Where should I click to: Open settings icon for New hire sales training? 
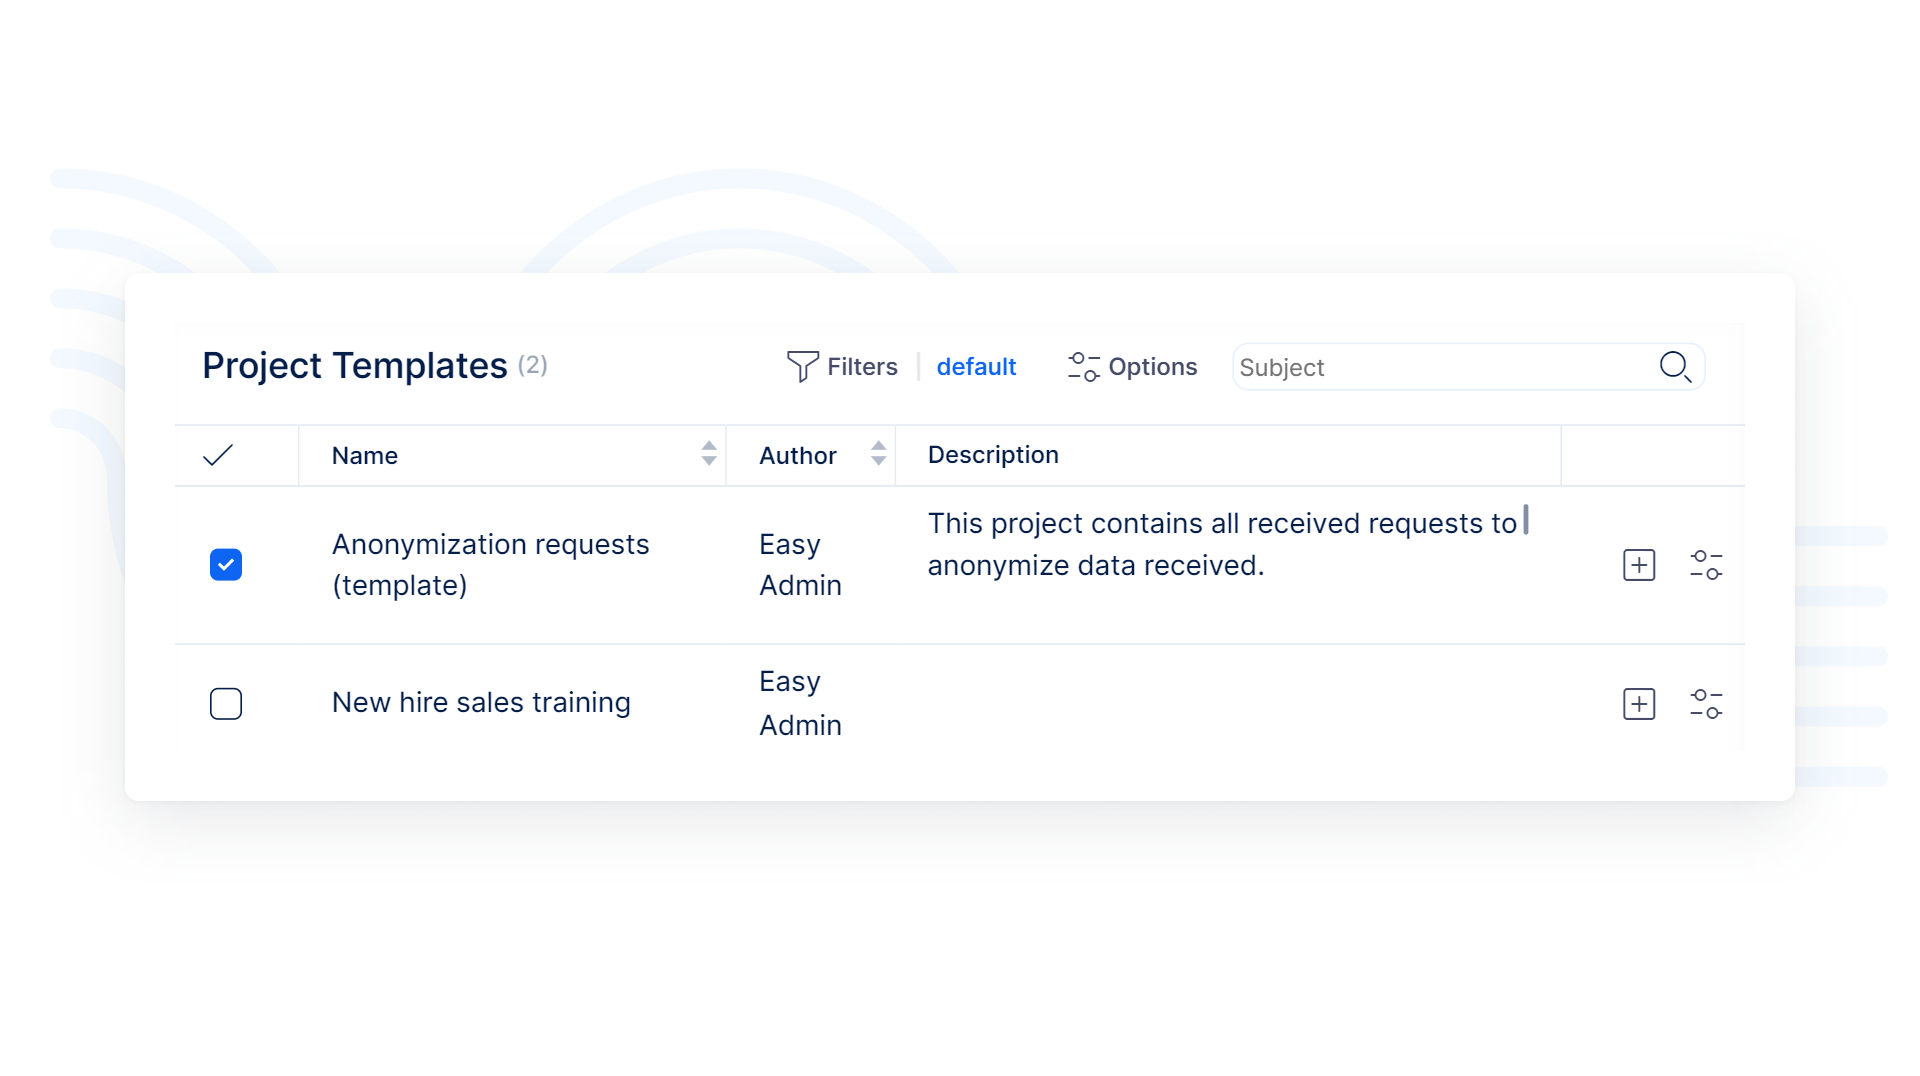(x=1707, y=704)
